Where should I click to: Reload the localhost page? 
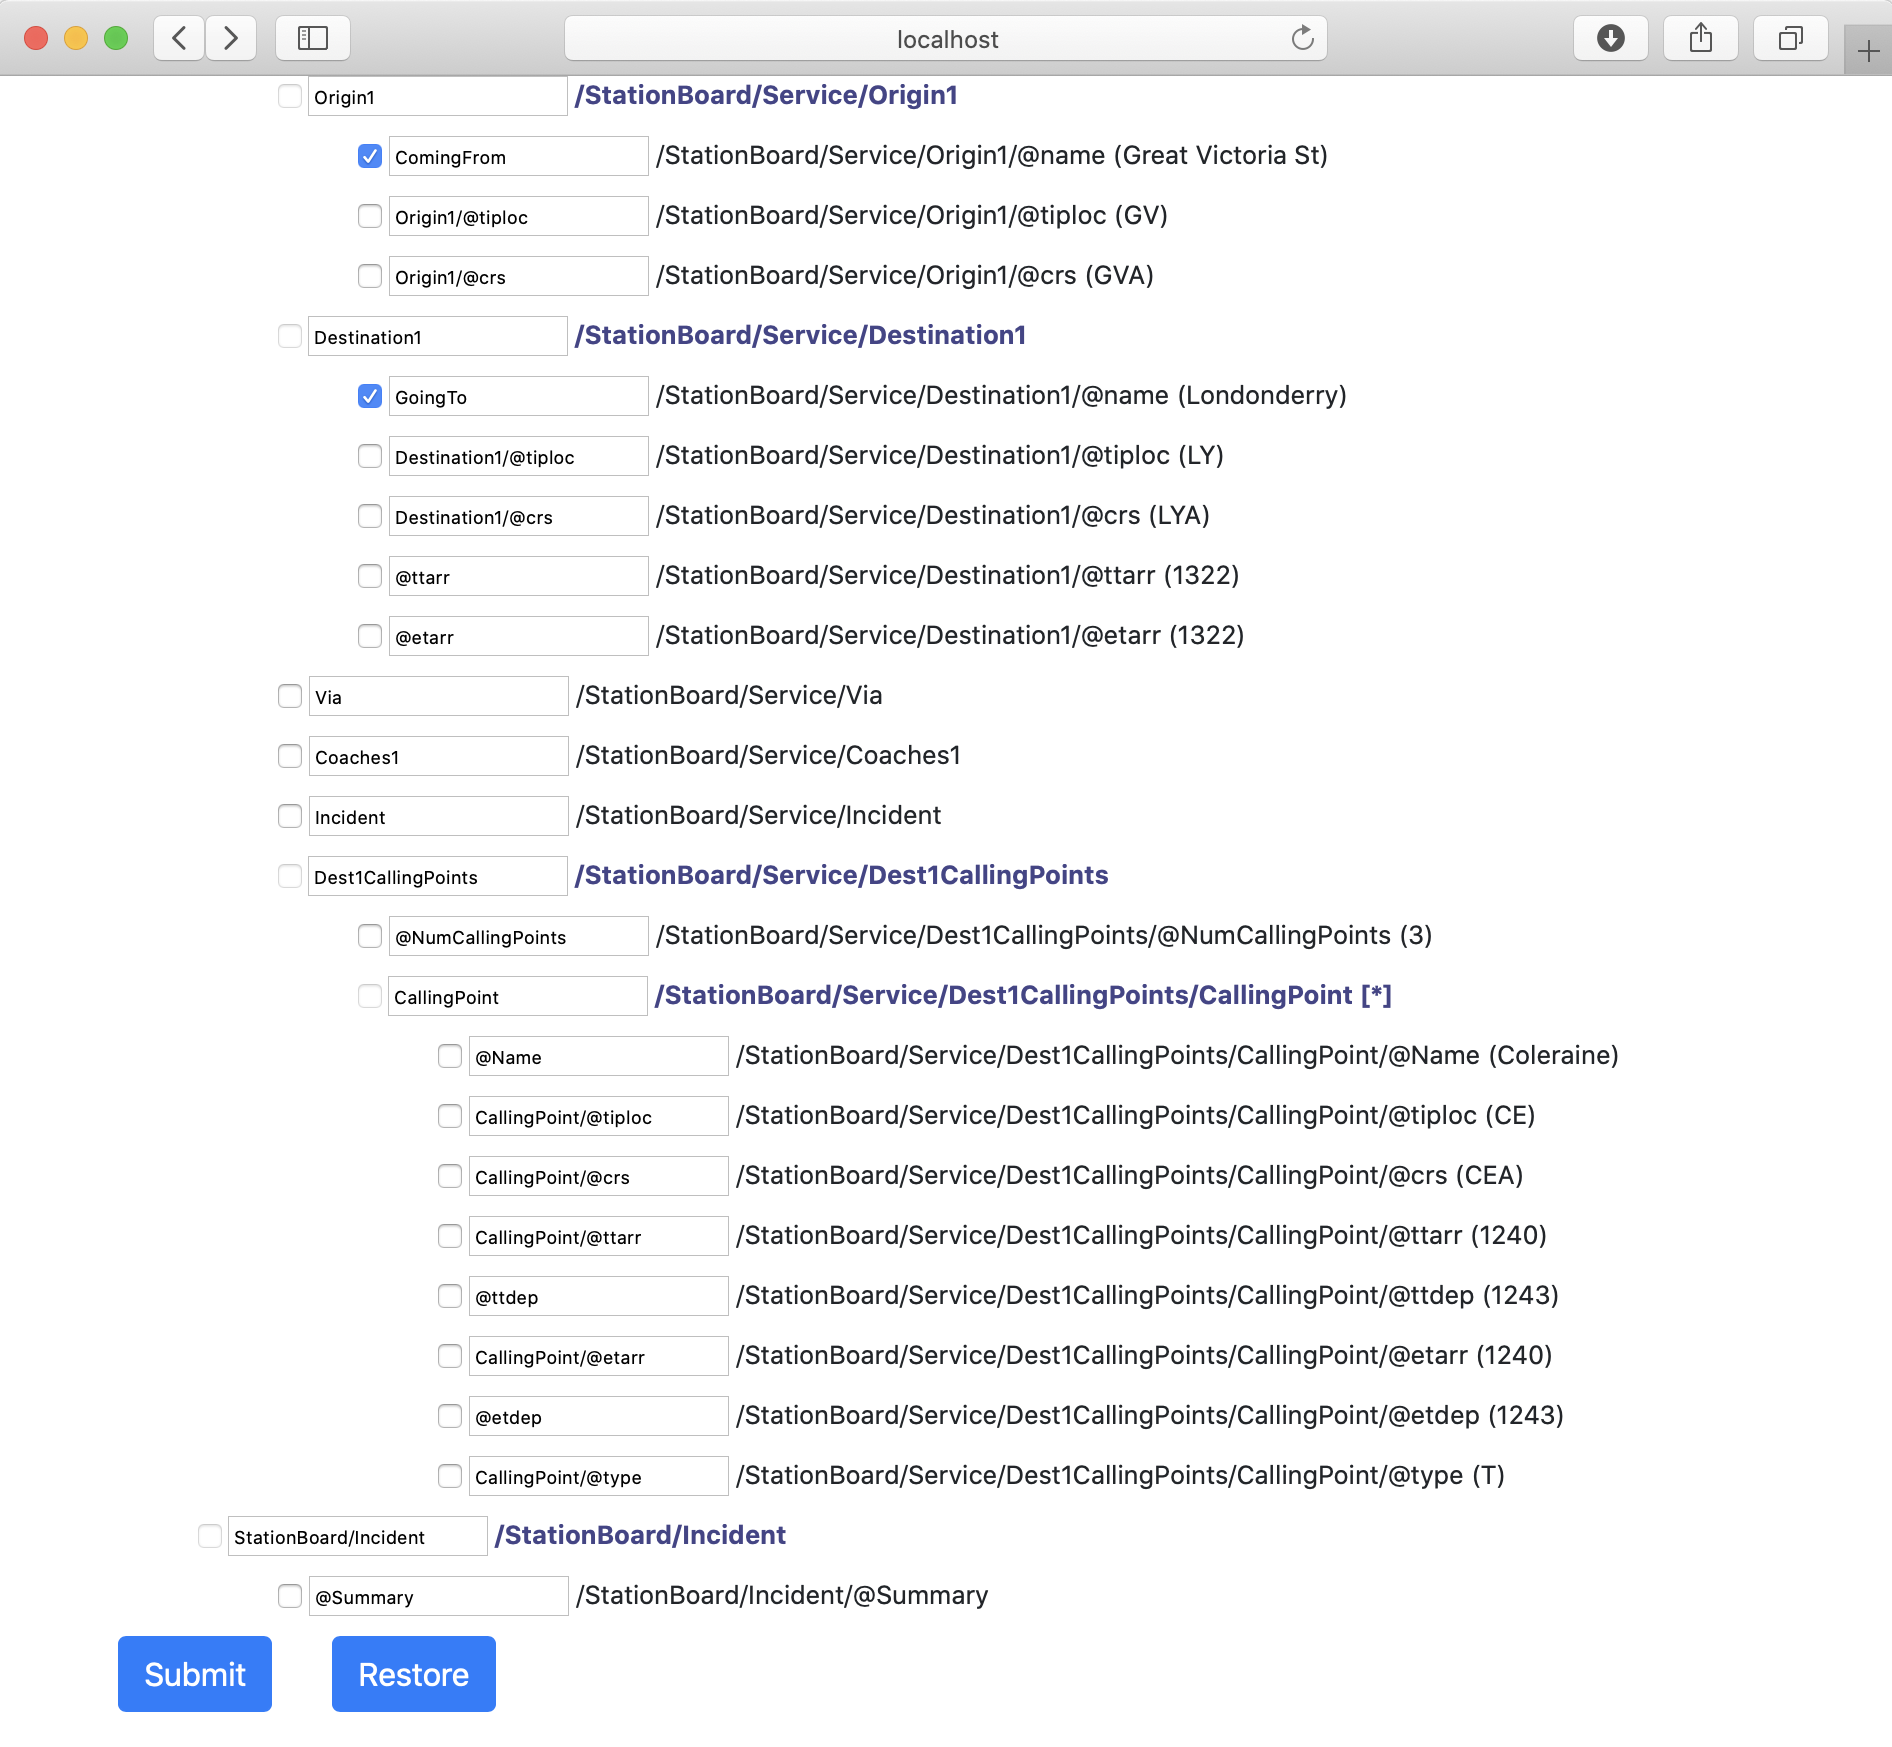coord(1302,39)
